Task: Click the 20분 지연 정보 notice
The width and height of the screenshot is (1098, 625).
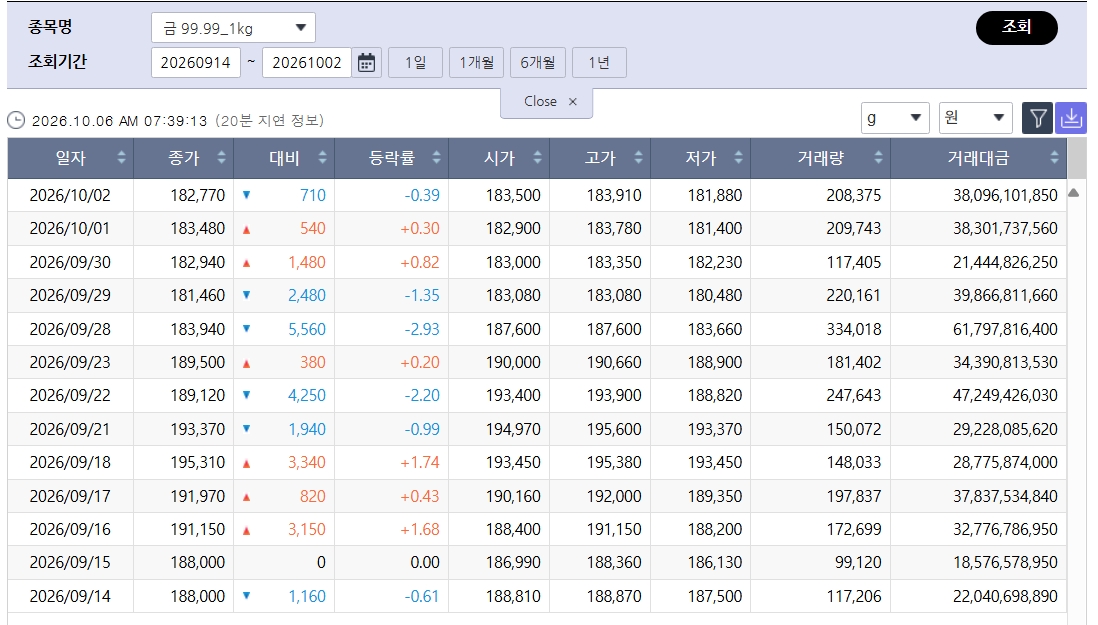Action: [x=270, y=120]
